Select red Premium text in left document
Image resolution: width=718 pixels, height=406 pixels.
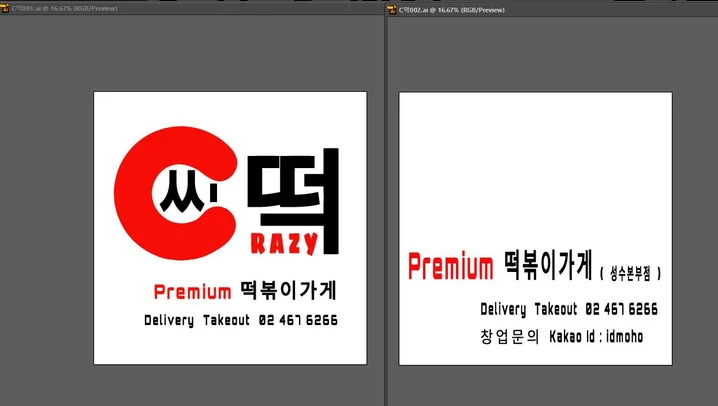point(192,292)
